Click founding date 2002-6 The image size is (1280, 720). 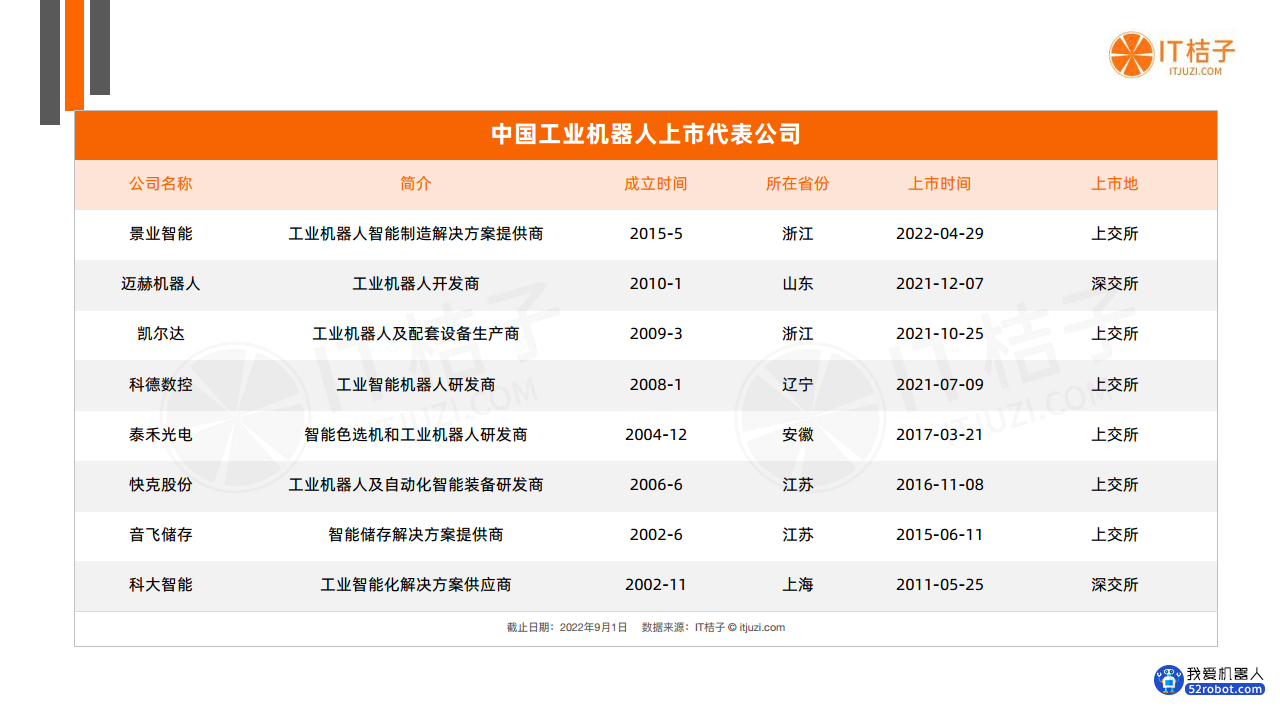point(656,535)
